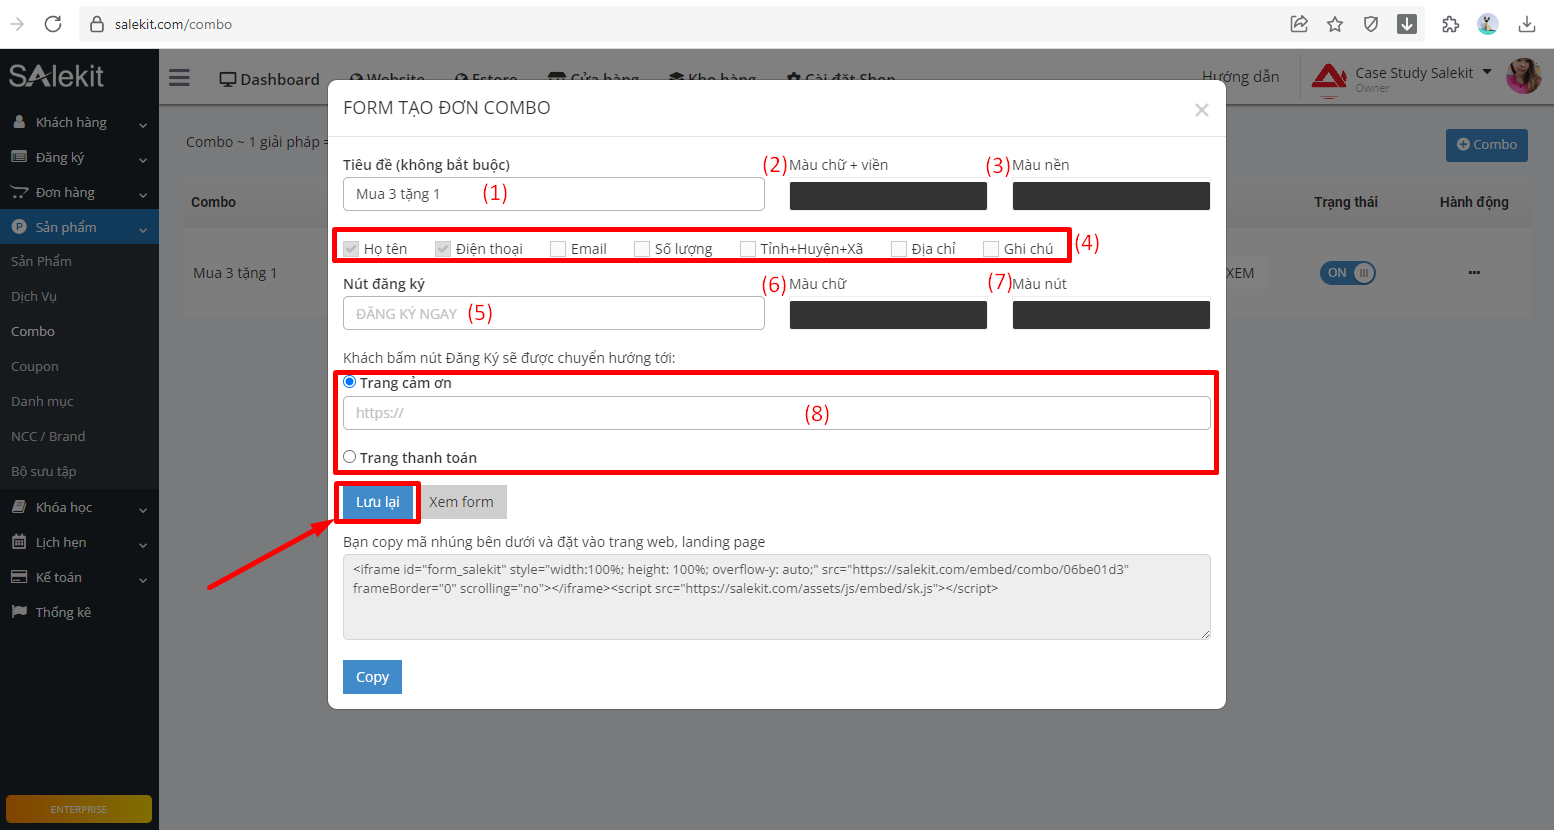1554x830 pixels.
Task: Expand the Đăng ký sidebar menu
Action: coord(143,159)
